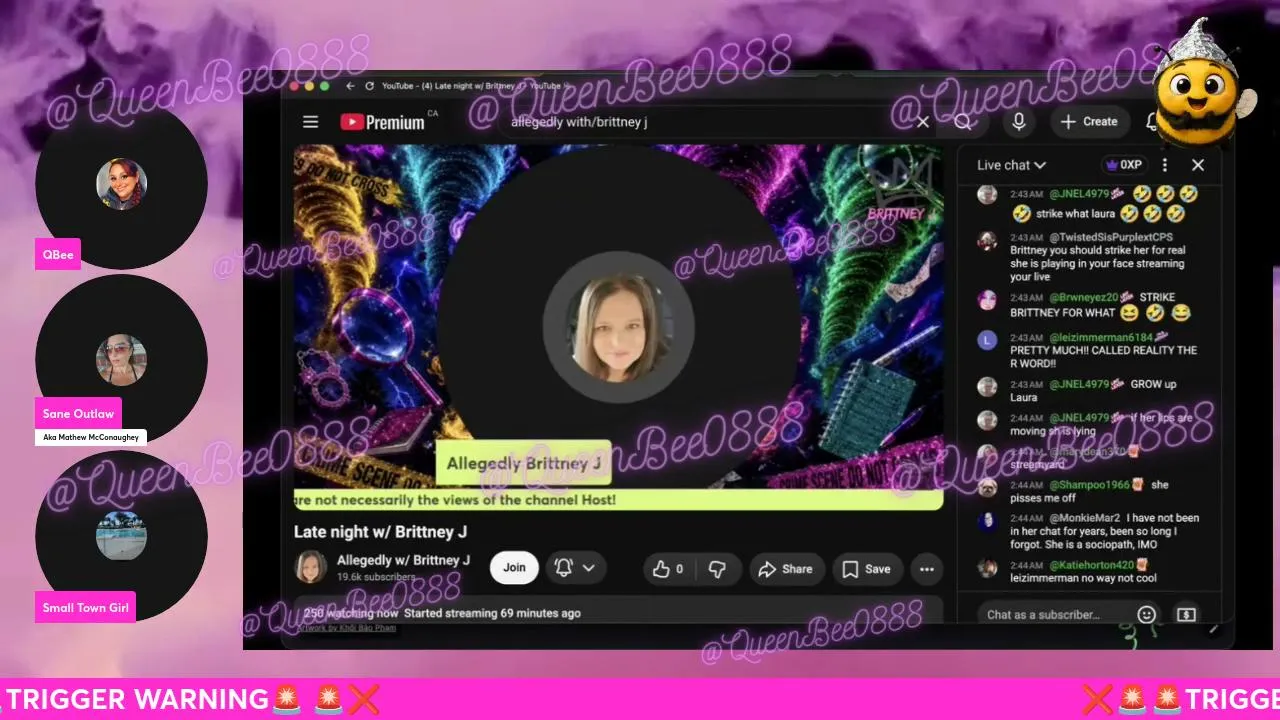The height and width of the screenshot is (720, 1280).
Task: Dislike the stream with thumbs down
Action: [717, 569]
